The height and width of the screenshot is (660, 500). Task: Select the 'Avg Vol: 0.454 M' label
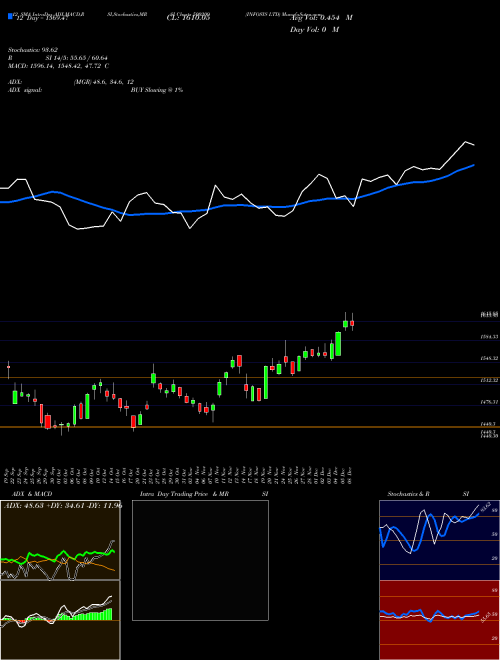[x=321, y=18]
